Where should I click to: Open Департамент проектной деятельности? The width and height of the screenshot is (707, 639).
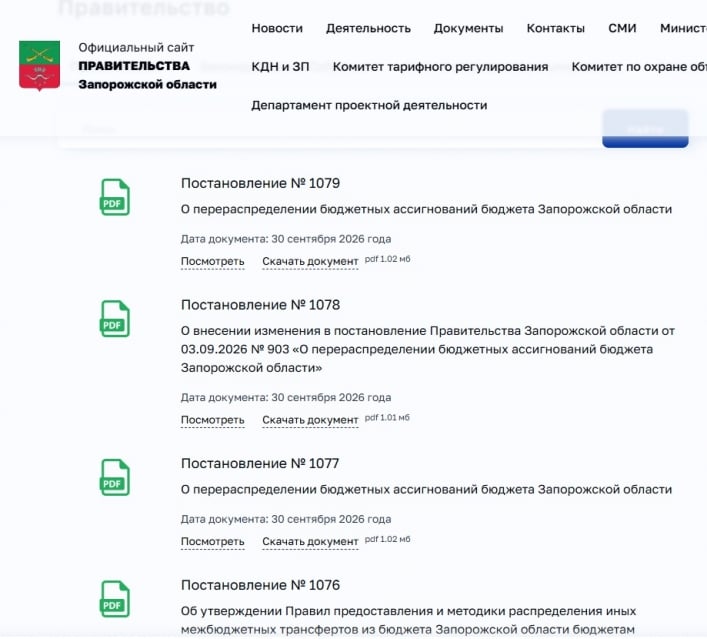click(x=369, y=105)
